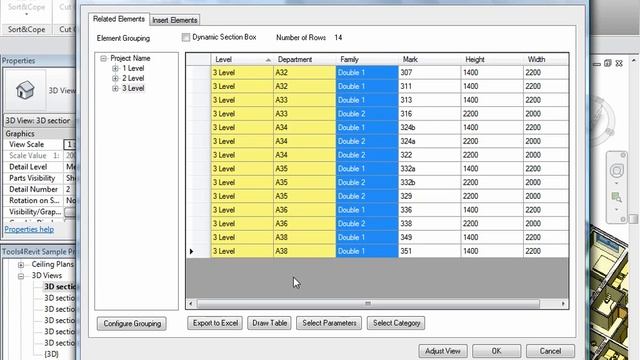Select 3 Level in grouping tree
640x360 pixels.
pos(133,88)
